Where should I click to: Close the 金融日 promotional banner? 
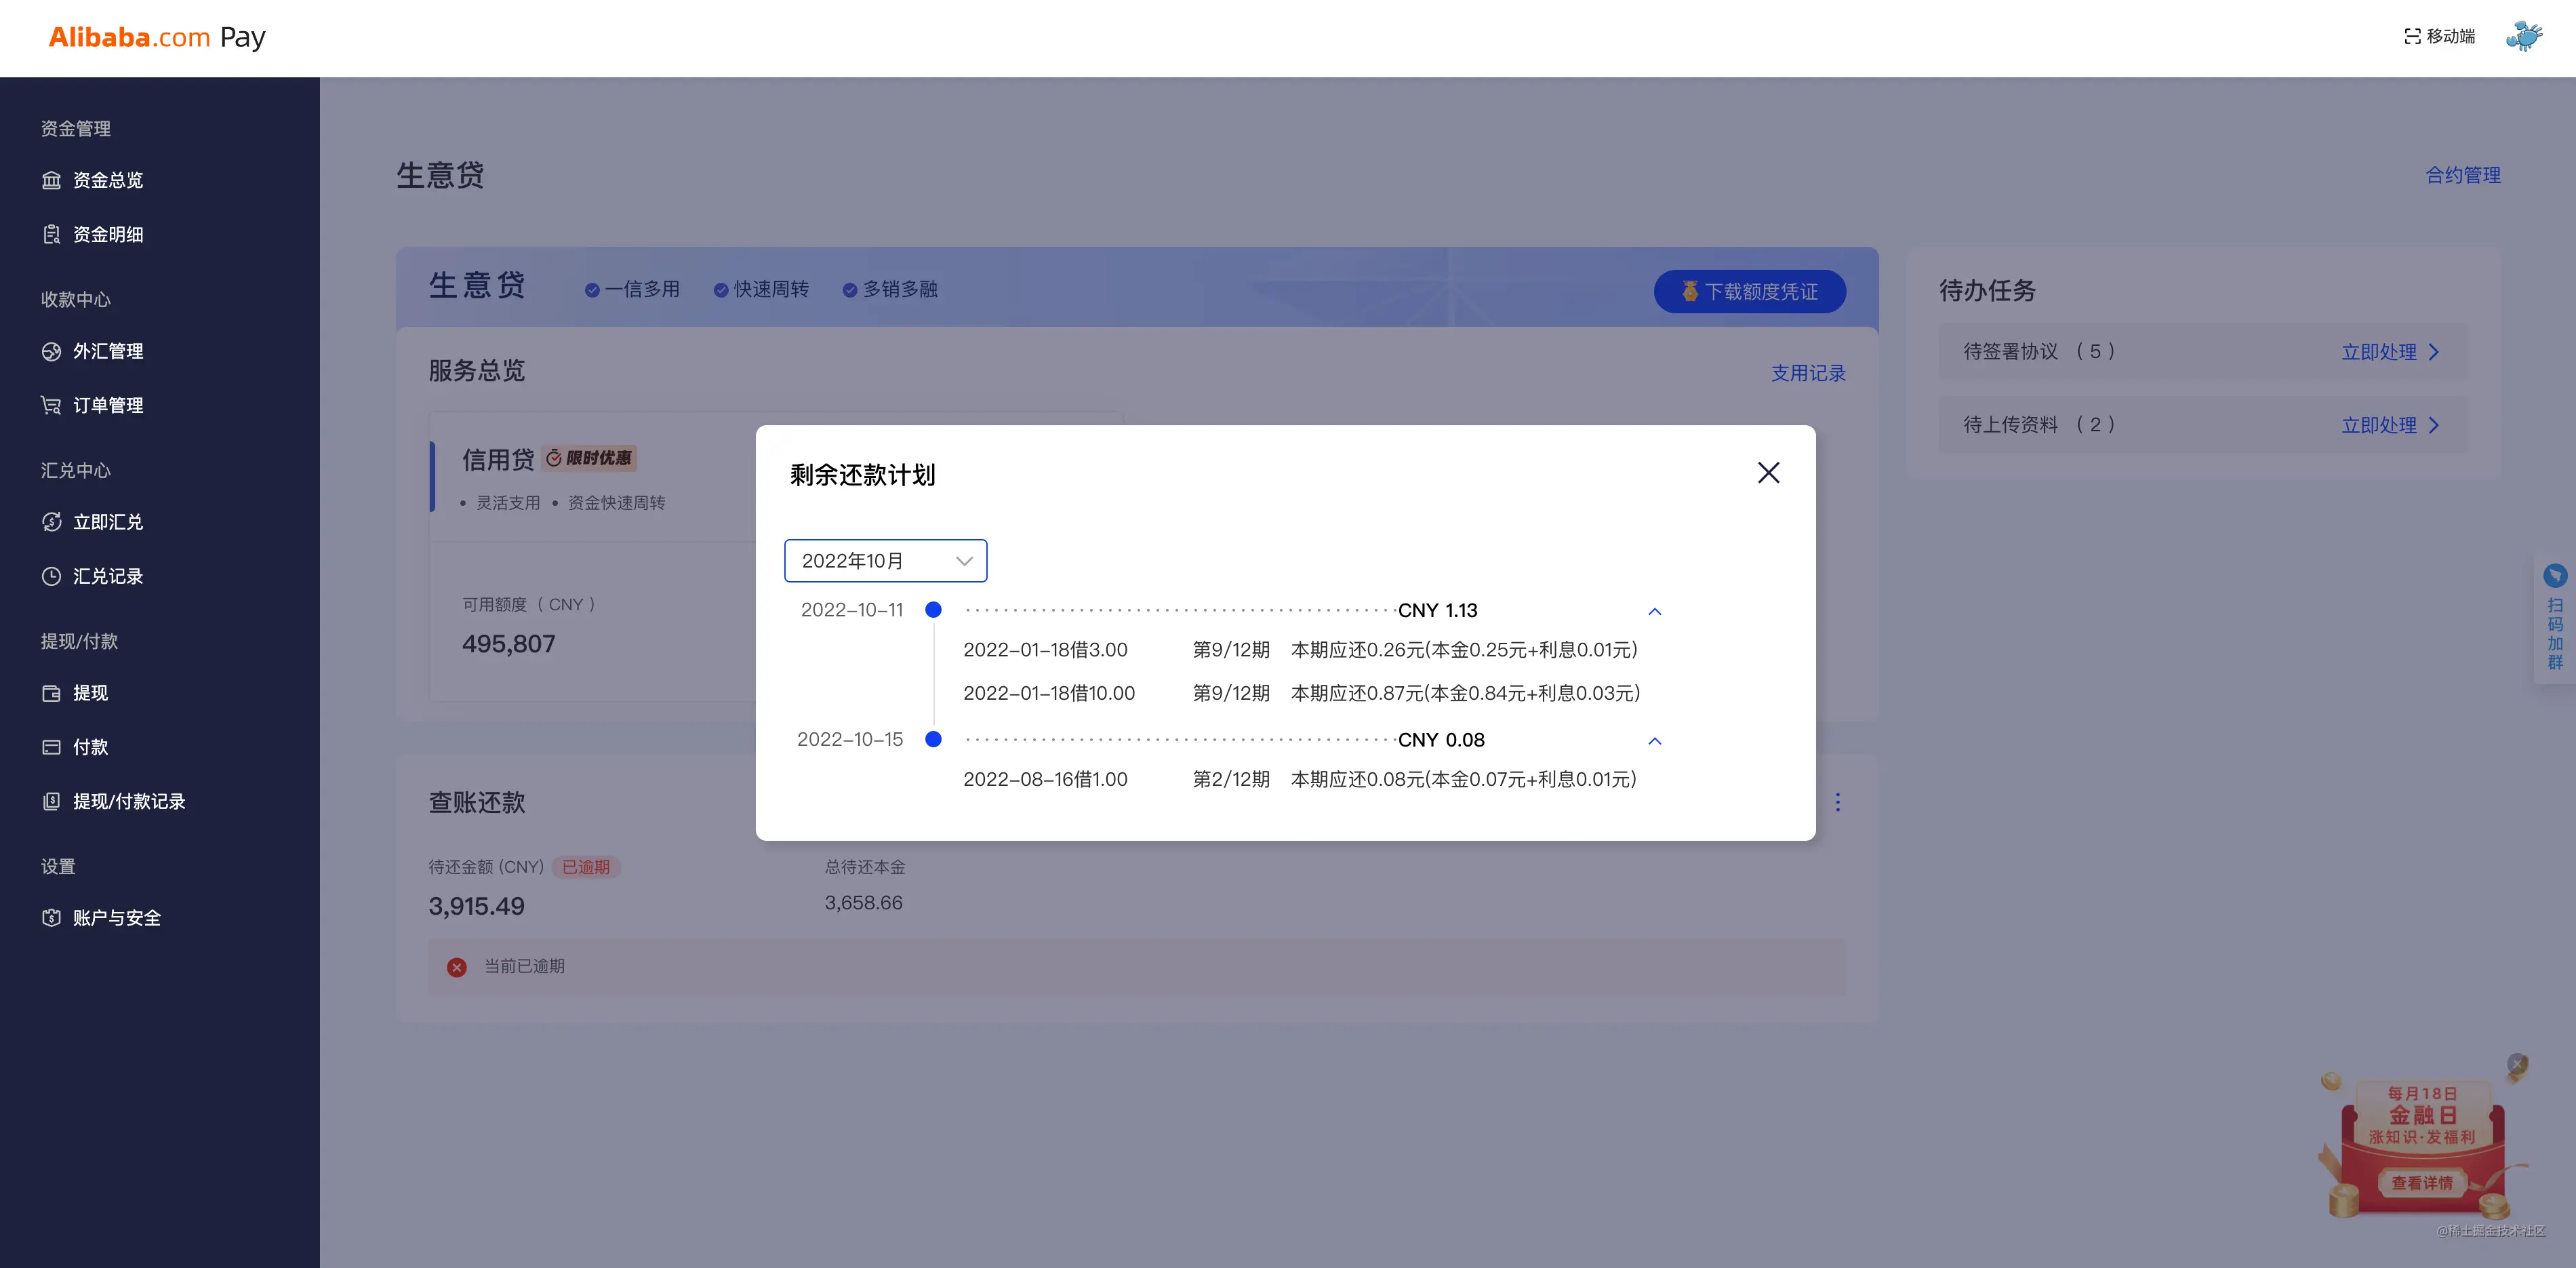[2516, 1064]
